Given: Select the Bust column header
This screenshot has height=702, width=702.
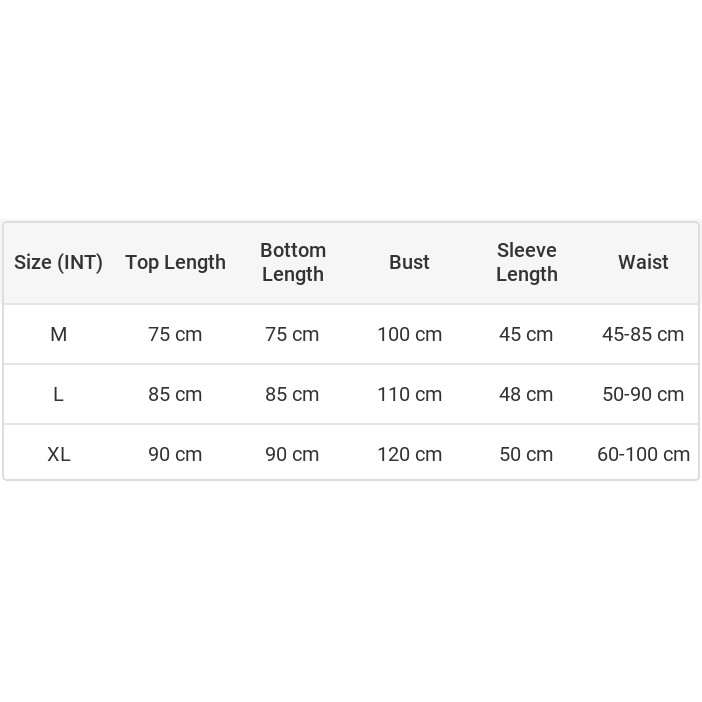Looking at the screenshot, I should 409,262.
